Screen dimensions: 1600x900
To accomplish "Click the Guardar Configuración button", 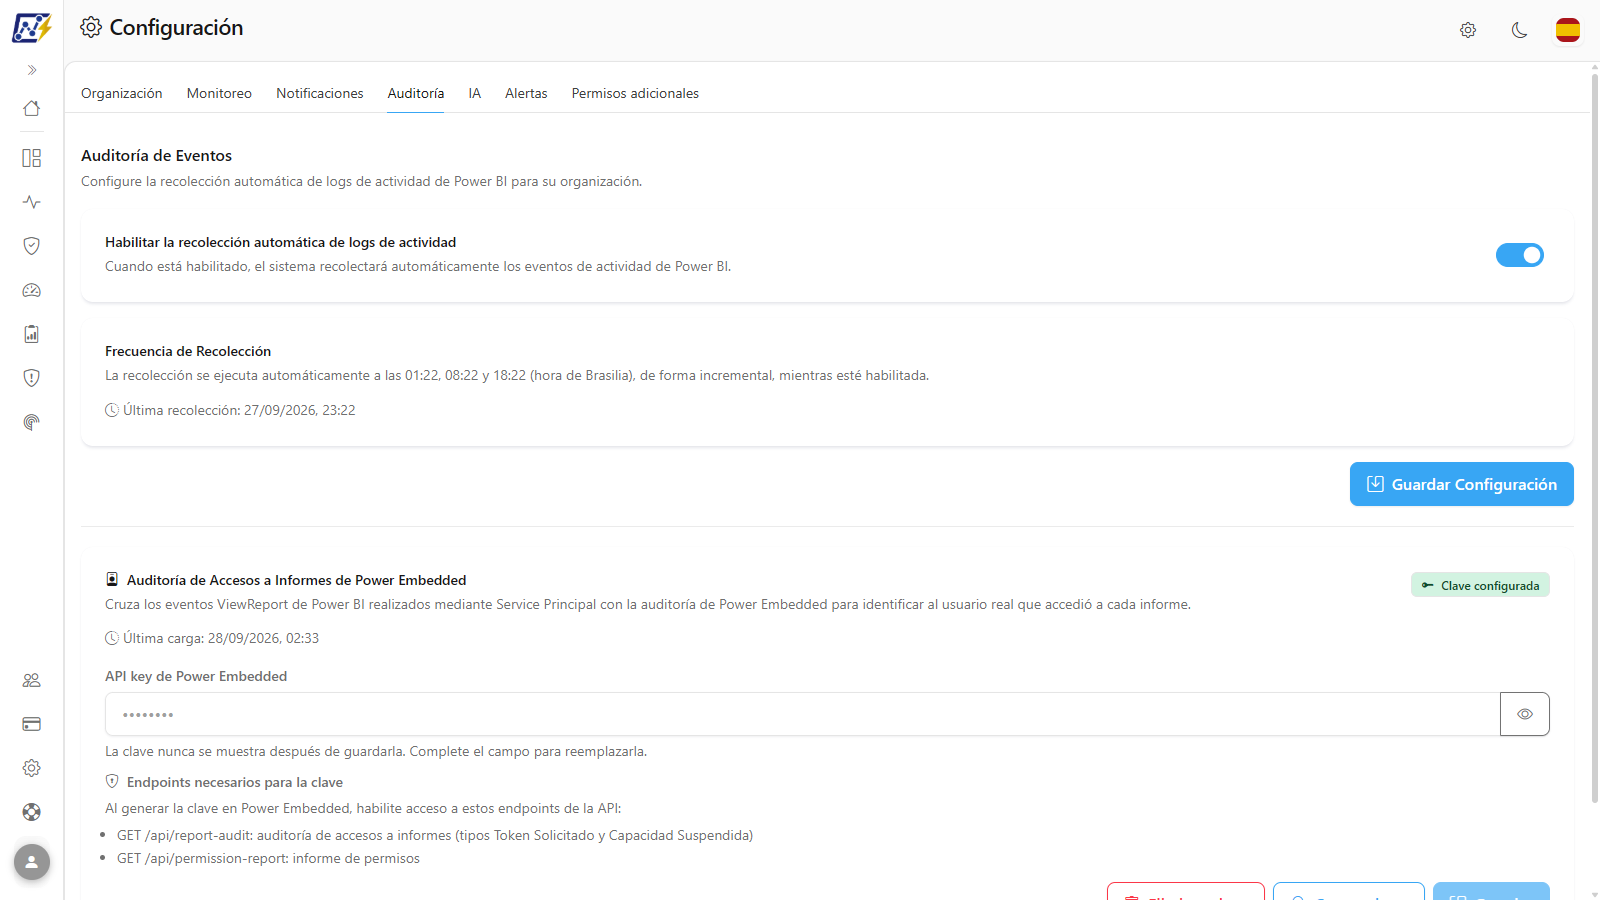I will coord(1462,484).
